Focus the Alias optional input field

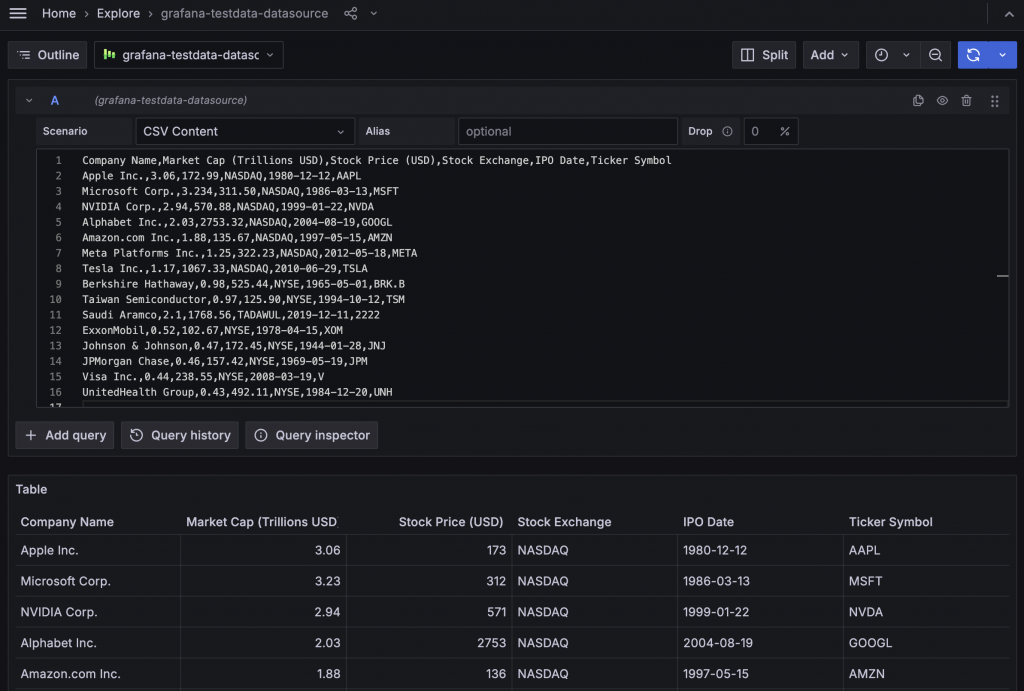[568, 131]
